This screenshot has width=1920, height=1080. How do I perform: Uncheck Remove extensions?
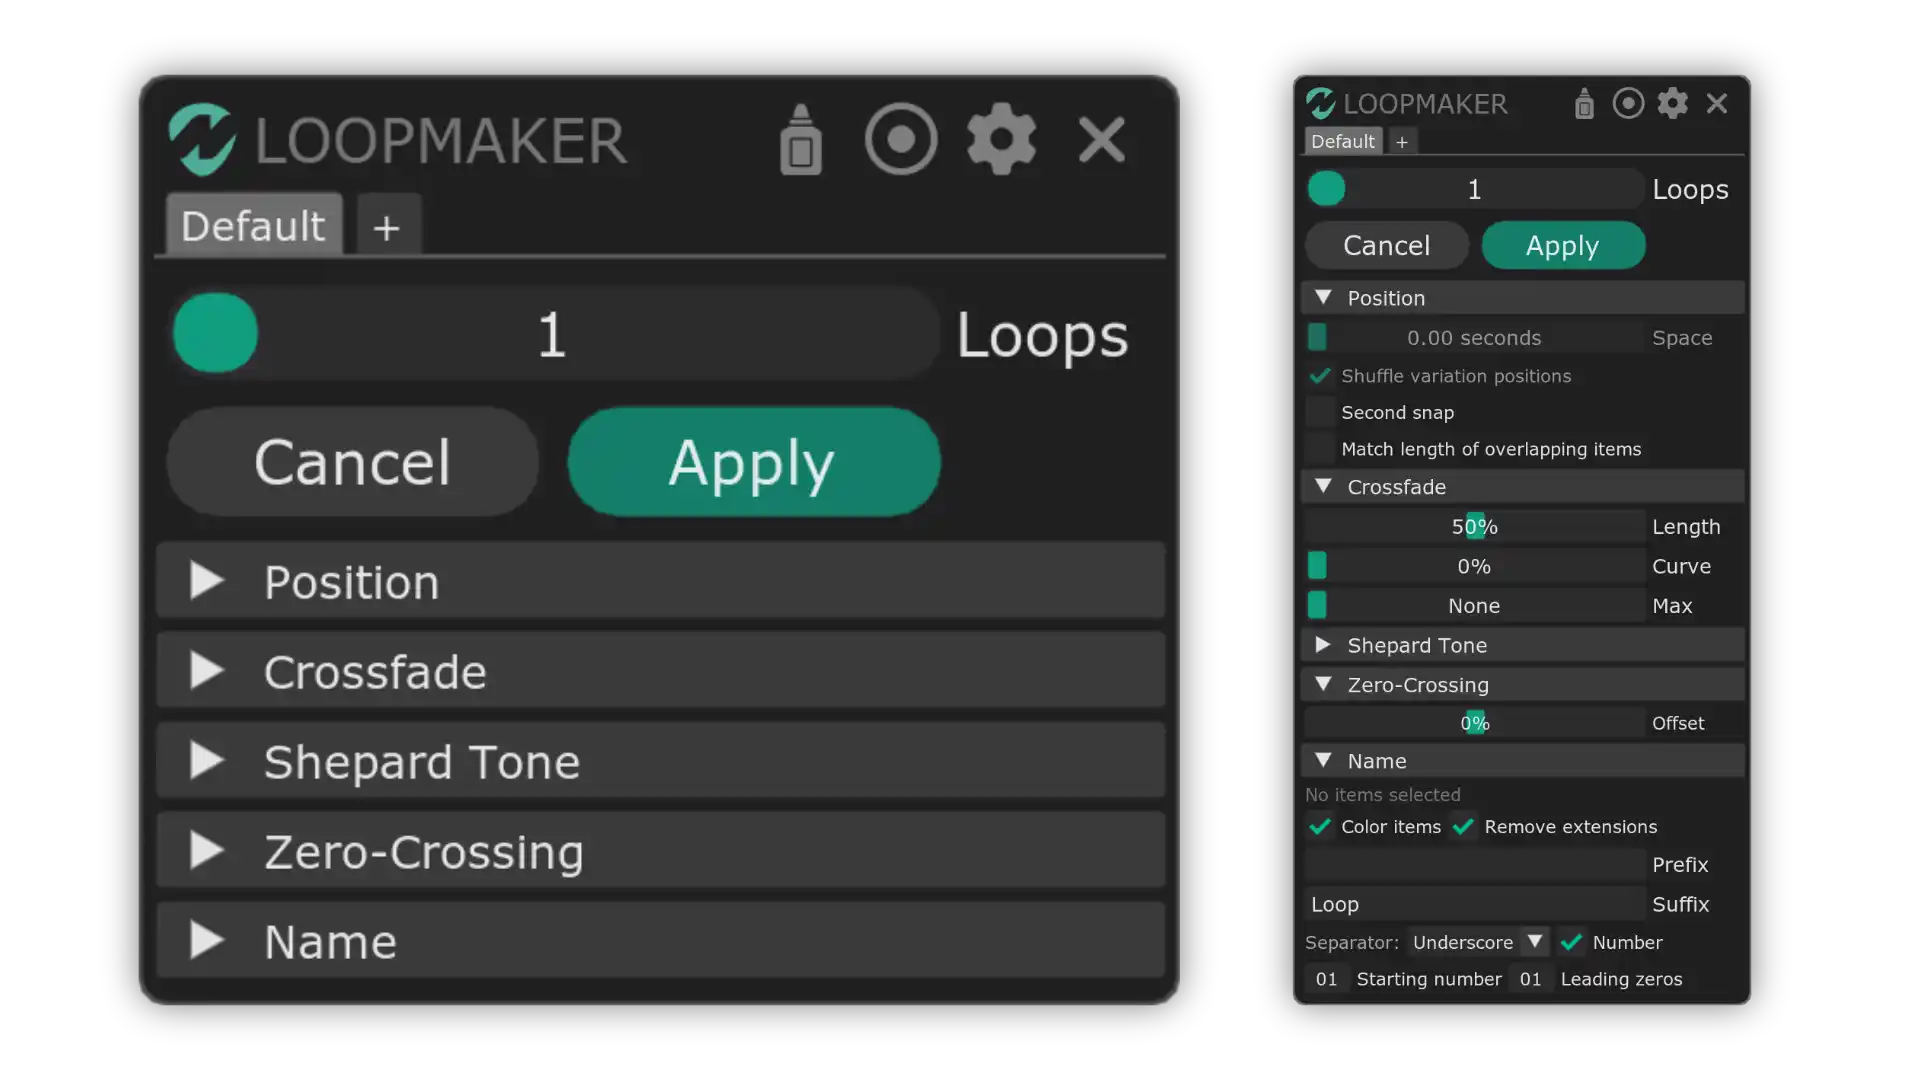[x=1464, y=827]
